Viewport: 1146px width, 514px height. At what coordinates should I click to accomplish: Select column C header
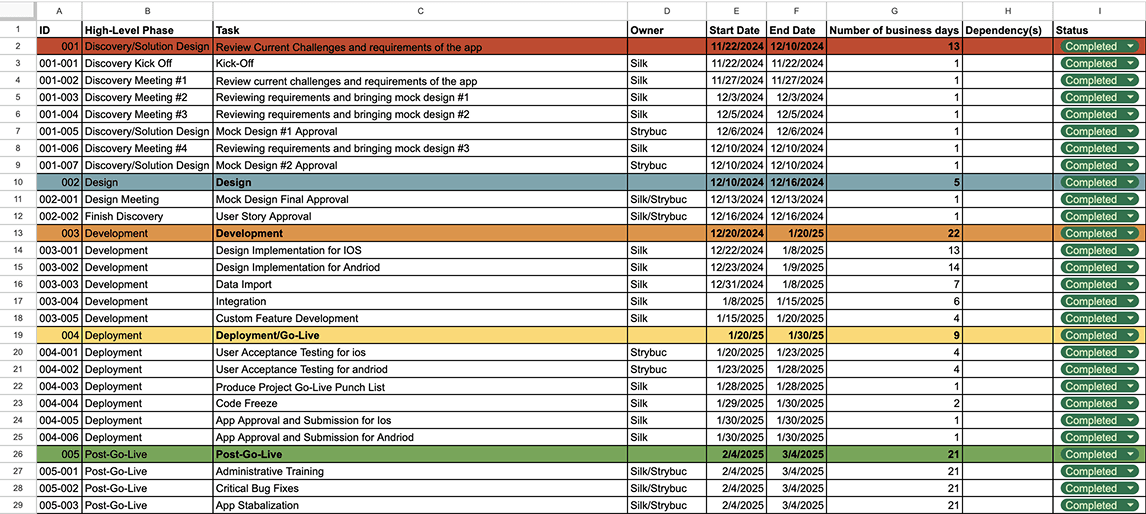point(420,10)
